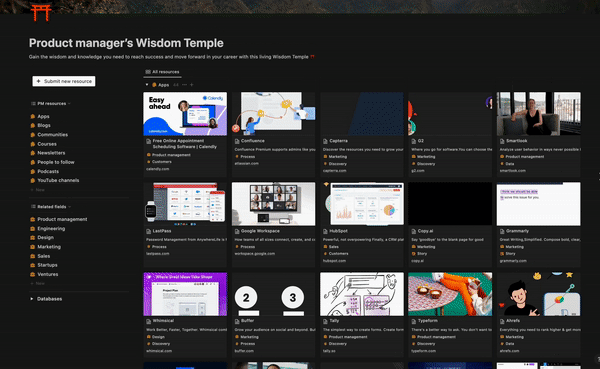This screenshot has width=600, height=369.
Task: Click the red torii gate page icon
Action: tap(41, 13)
